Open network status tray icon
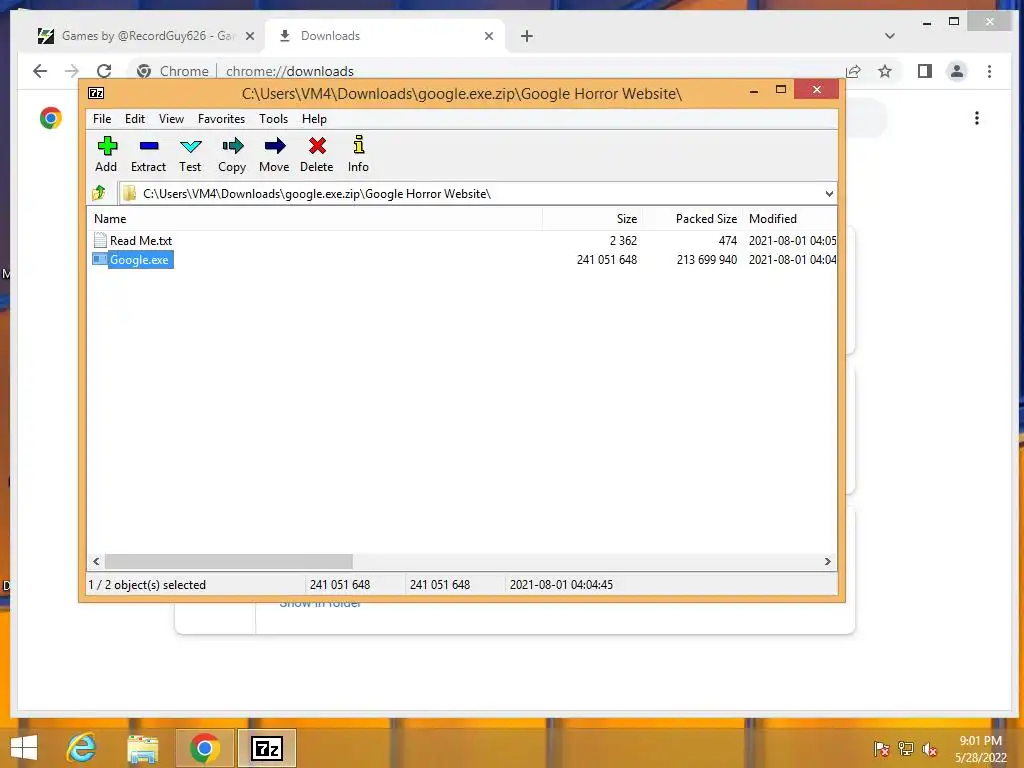Viewport: 1024px width, 768px height. [906, 749]
